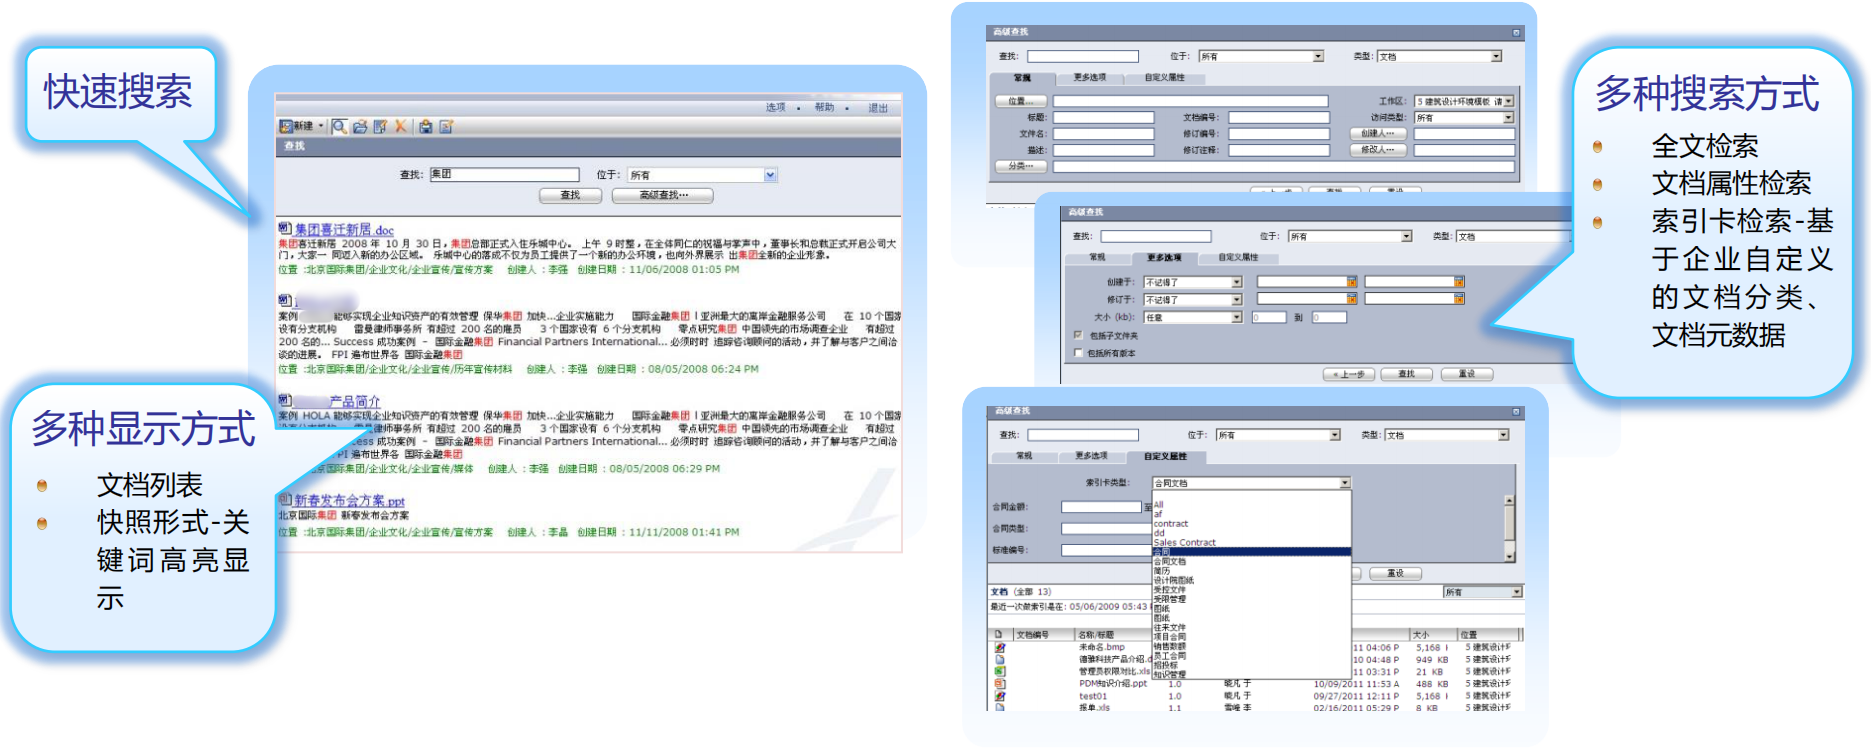Open calendar picker in 修订于 first date field

click(1352, 299)
